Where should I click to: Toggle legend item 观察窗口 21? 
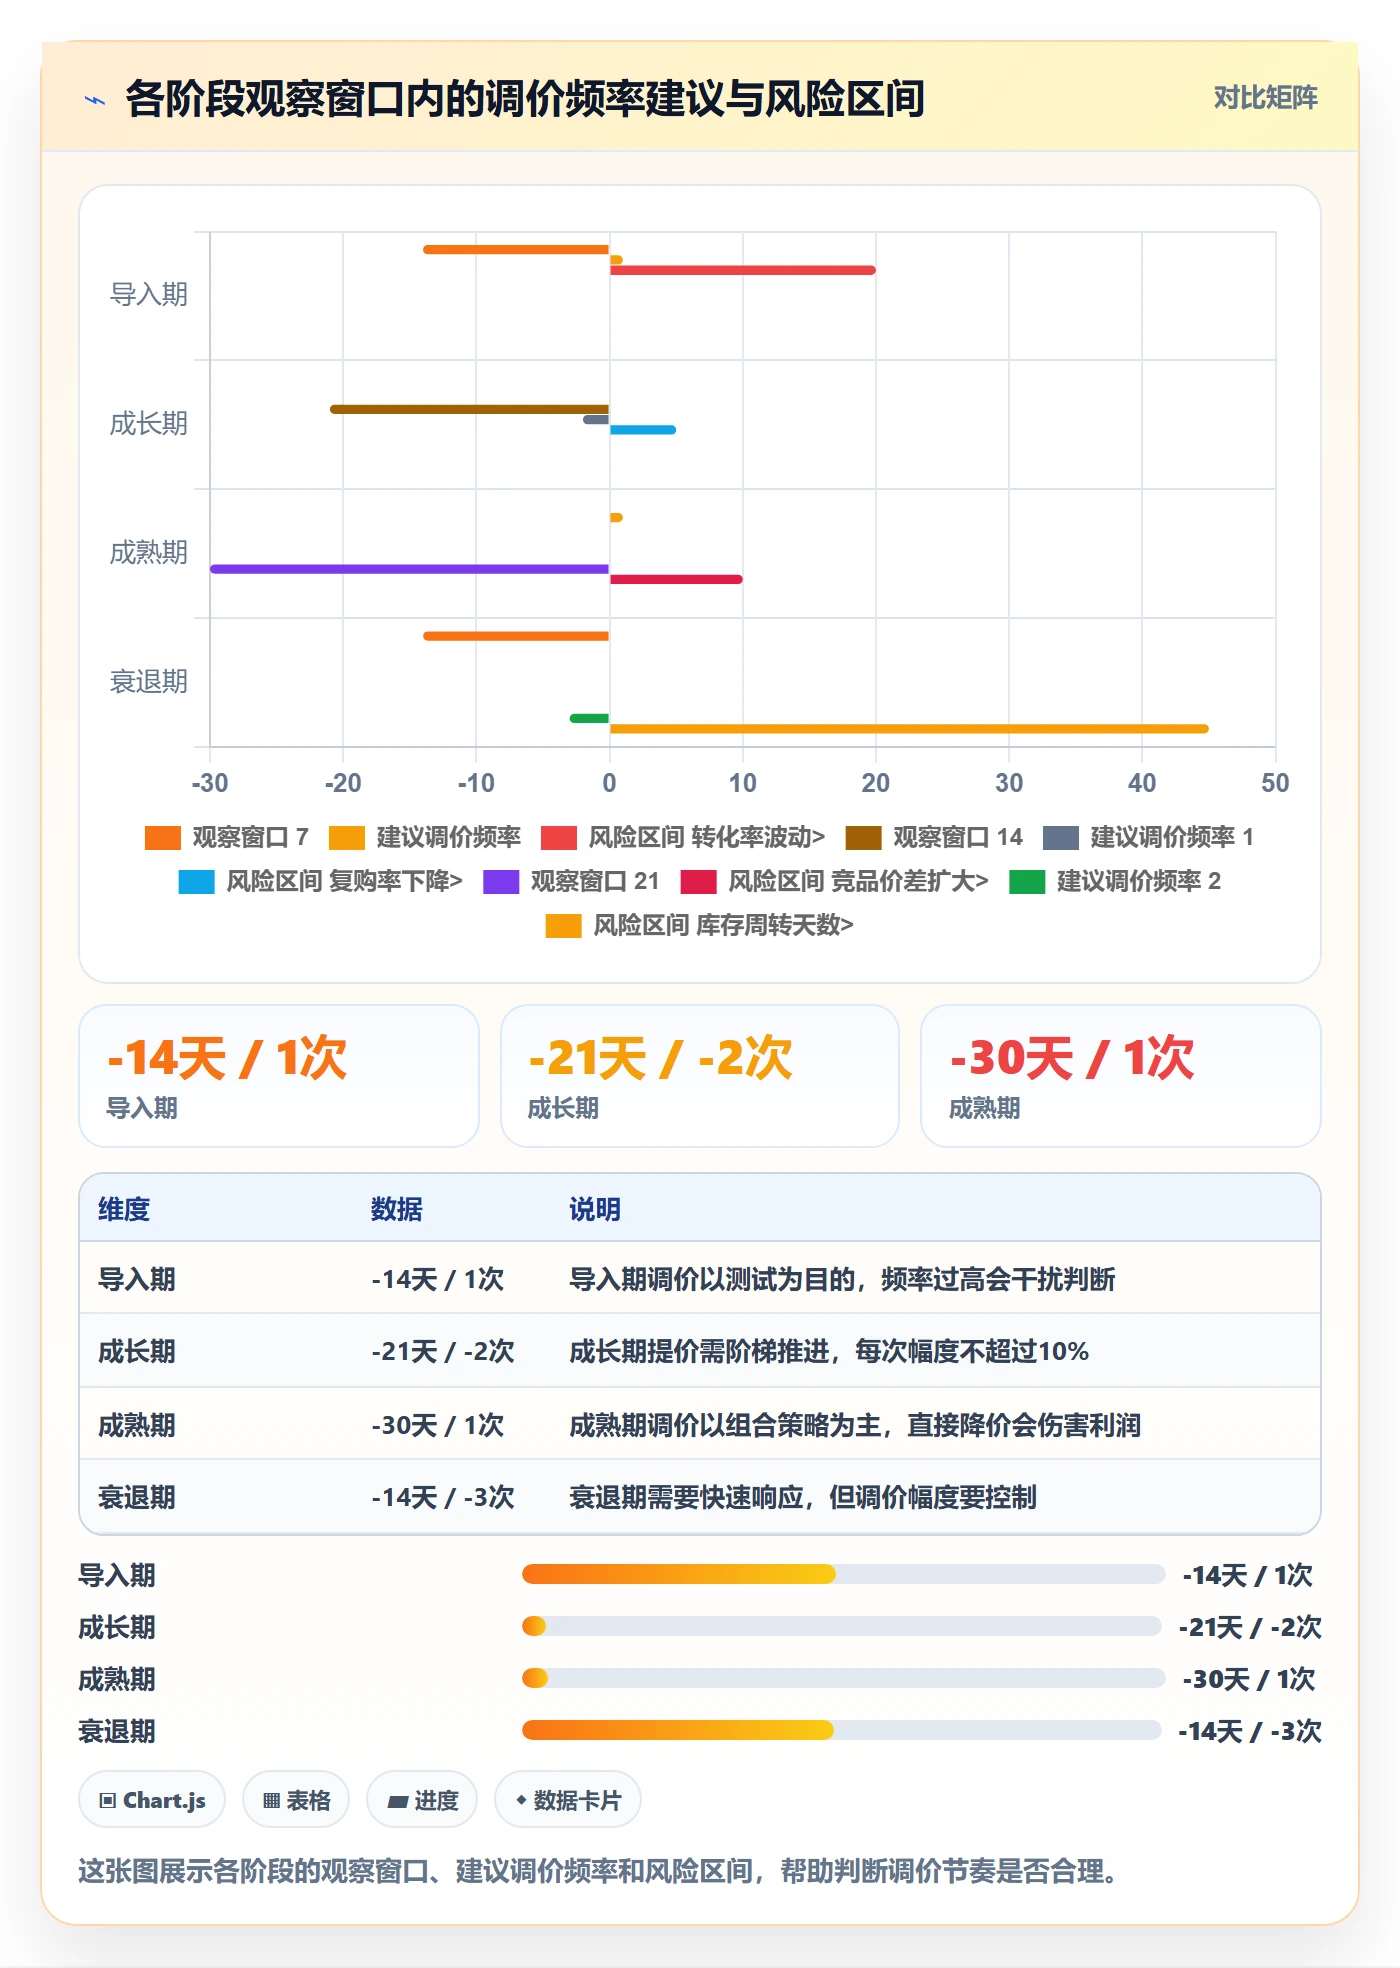(571, 881)
